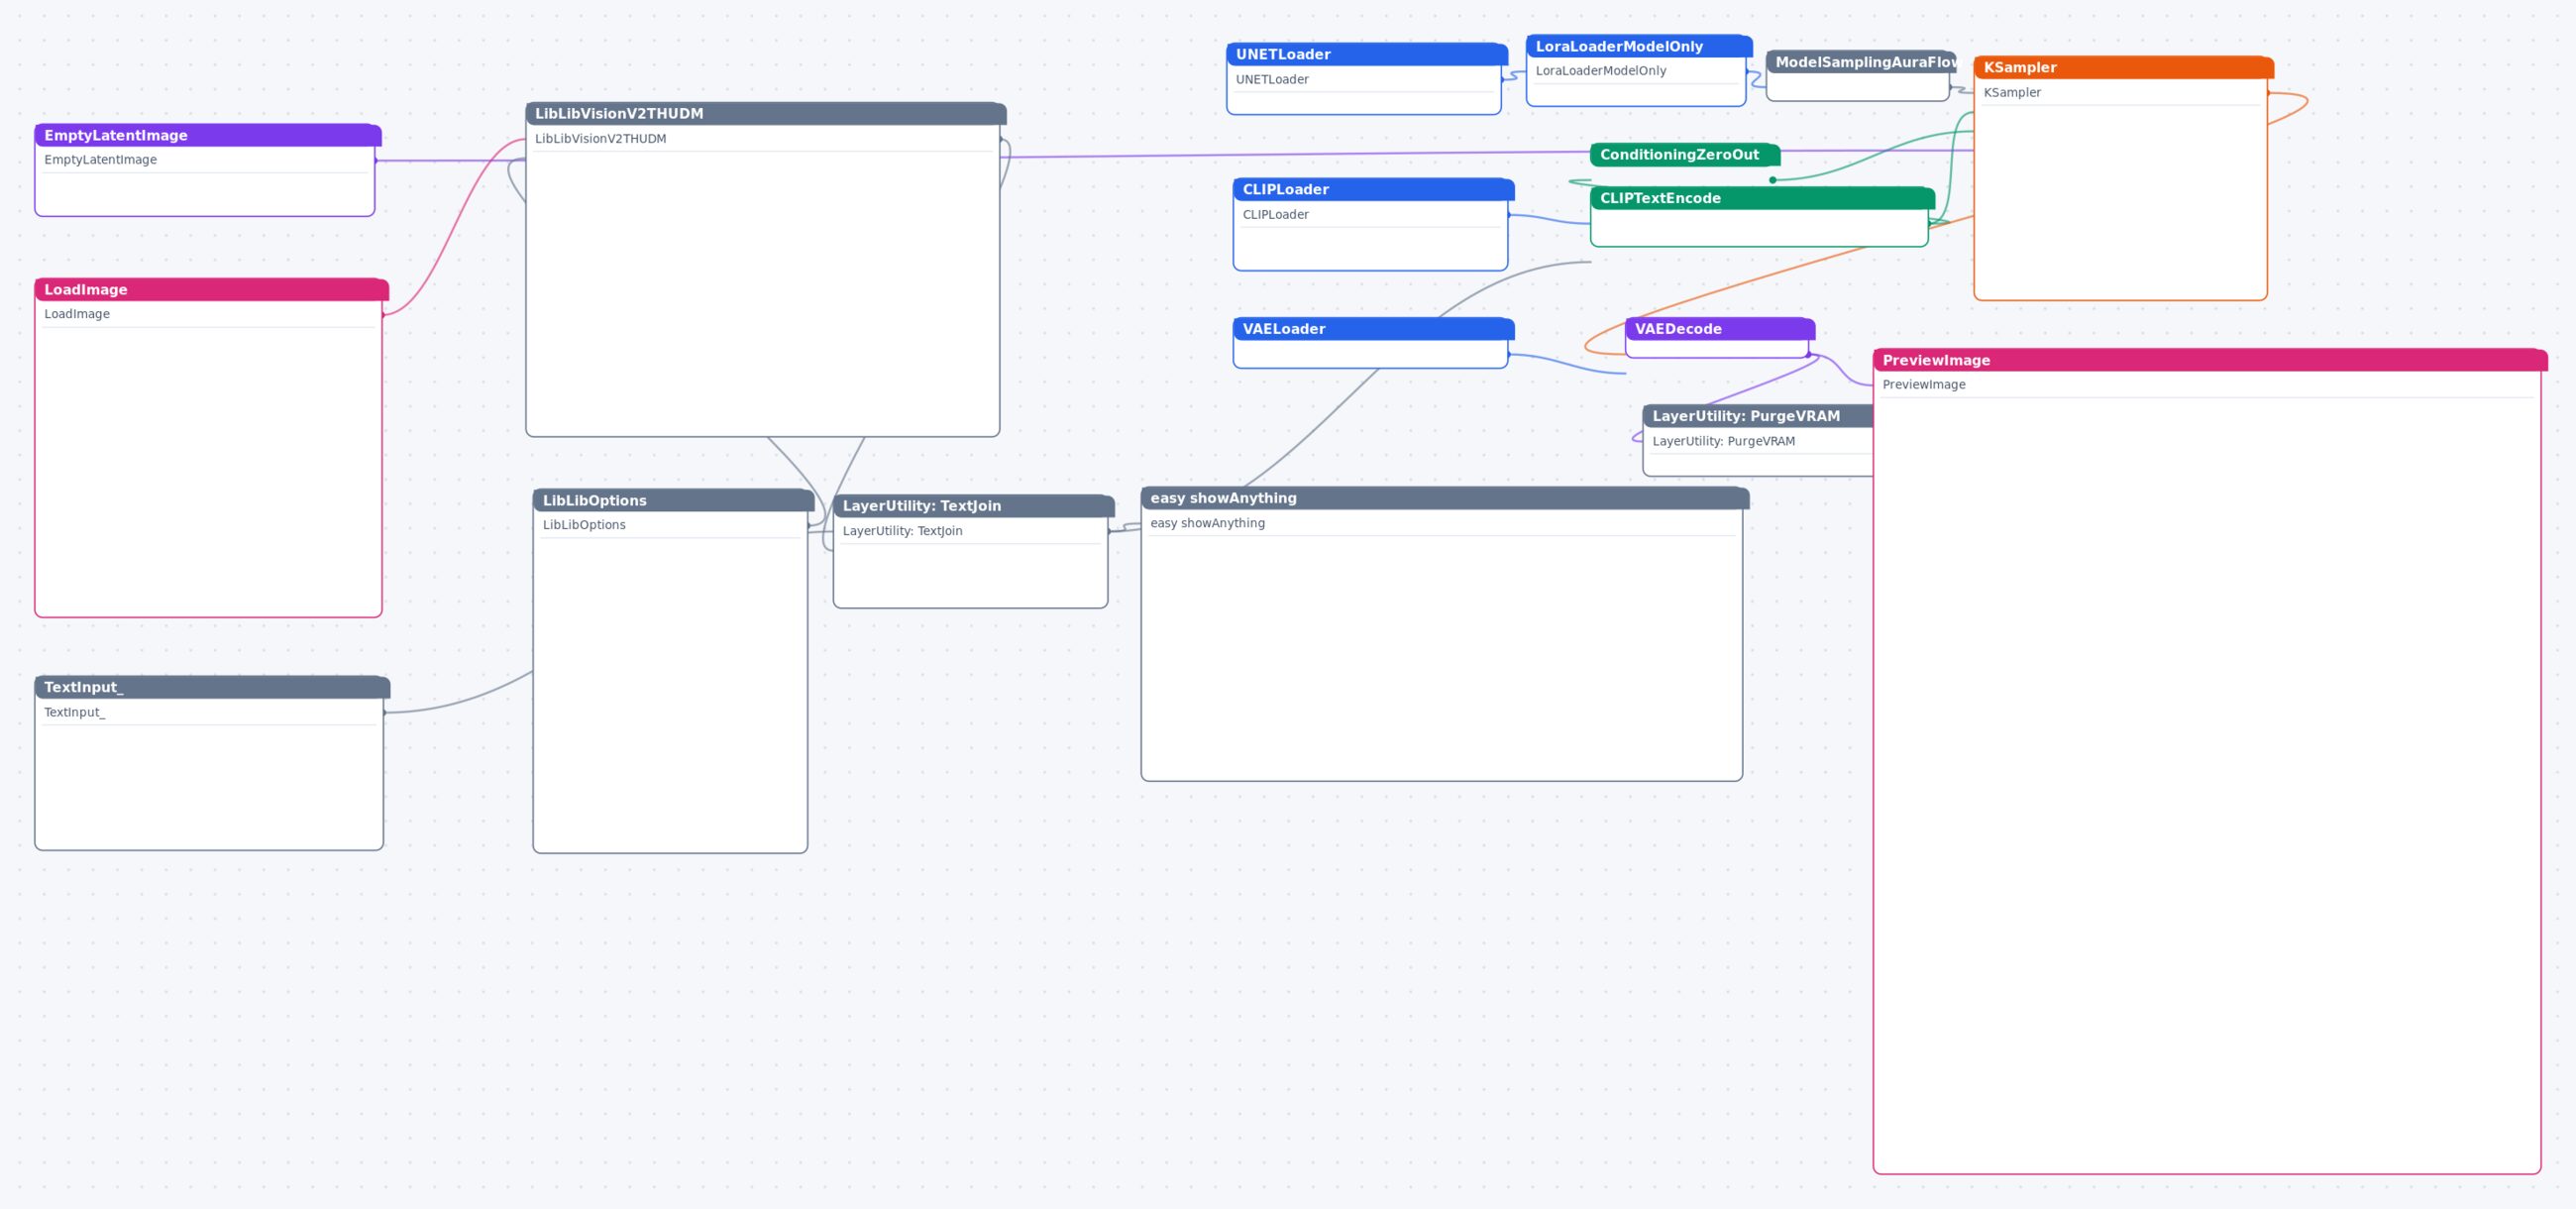Click the VAELoader node header
This screenshot has height=1209, width=2576.
click(1374, 328)
